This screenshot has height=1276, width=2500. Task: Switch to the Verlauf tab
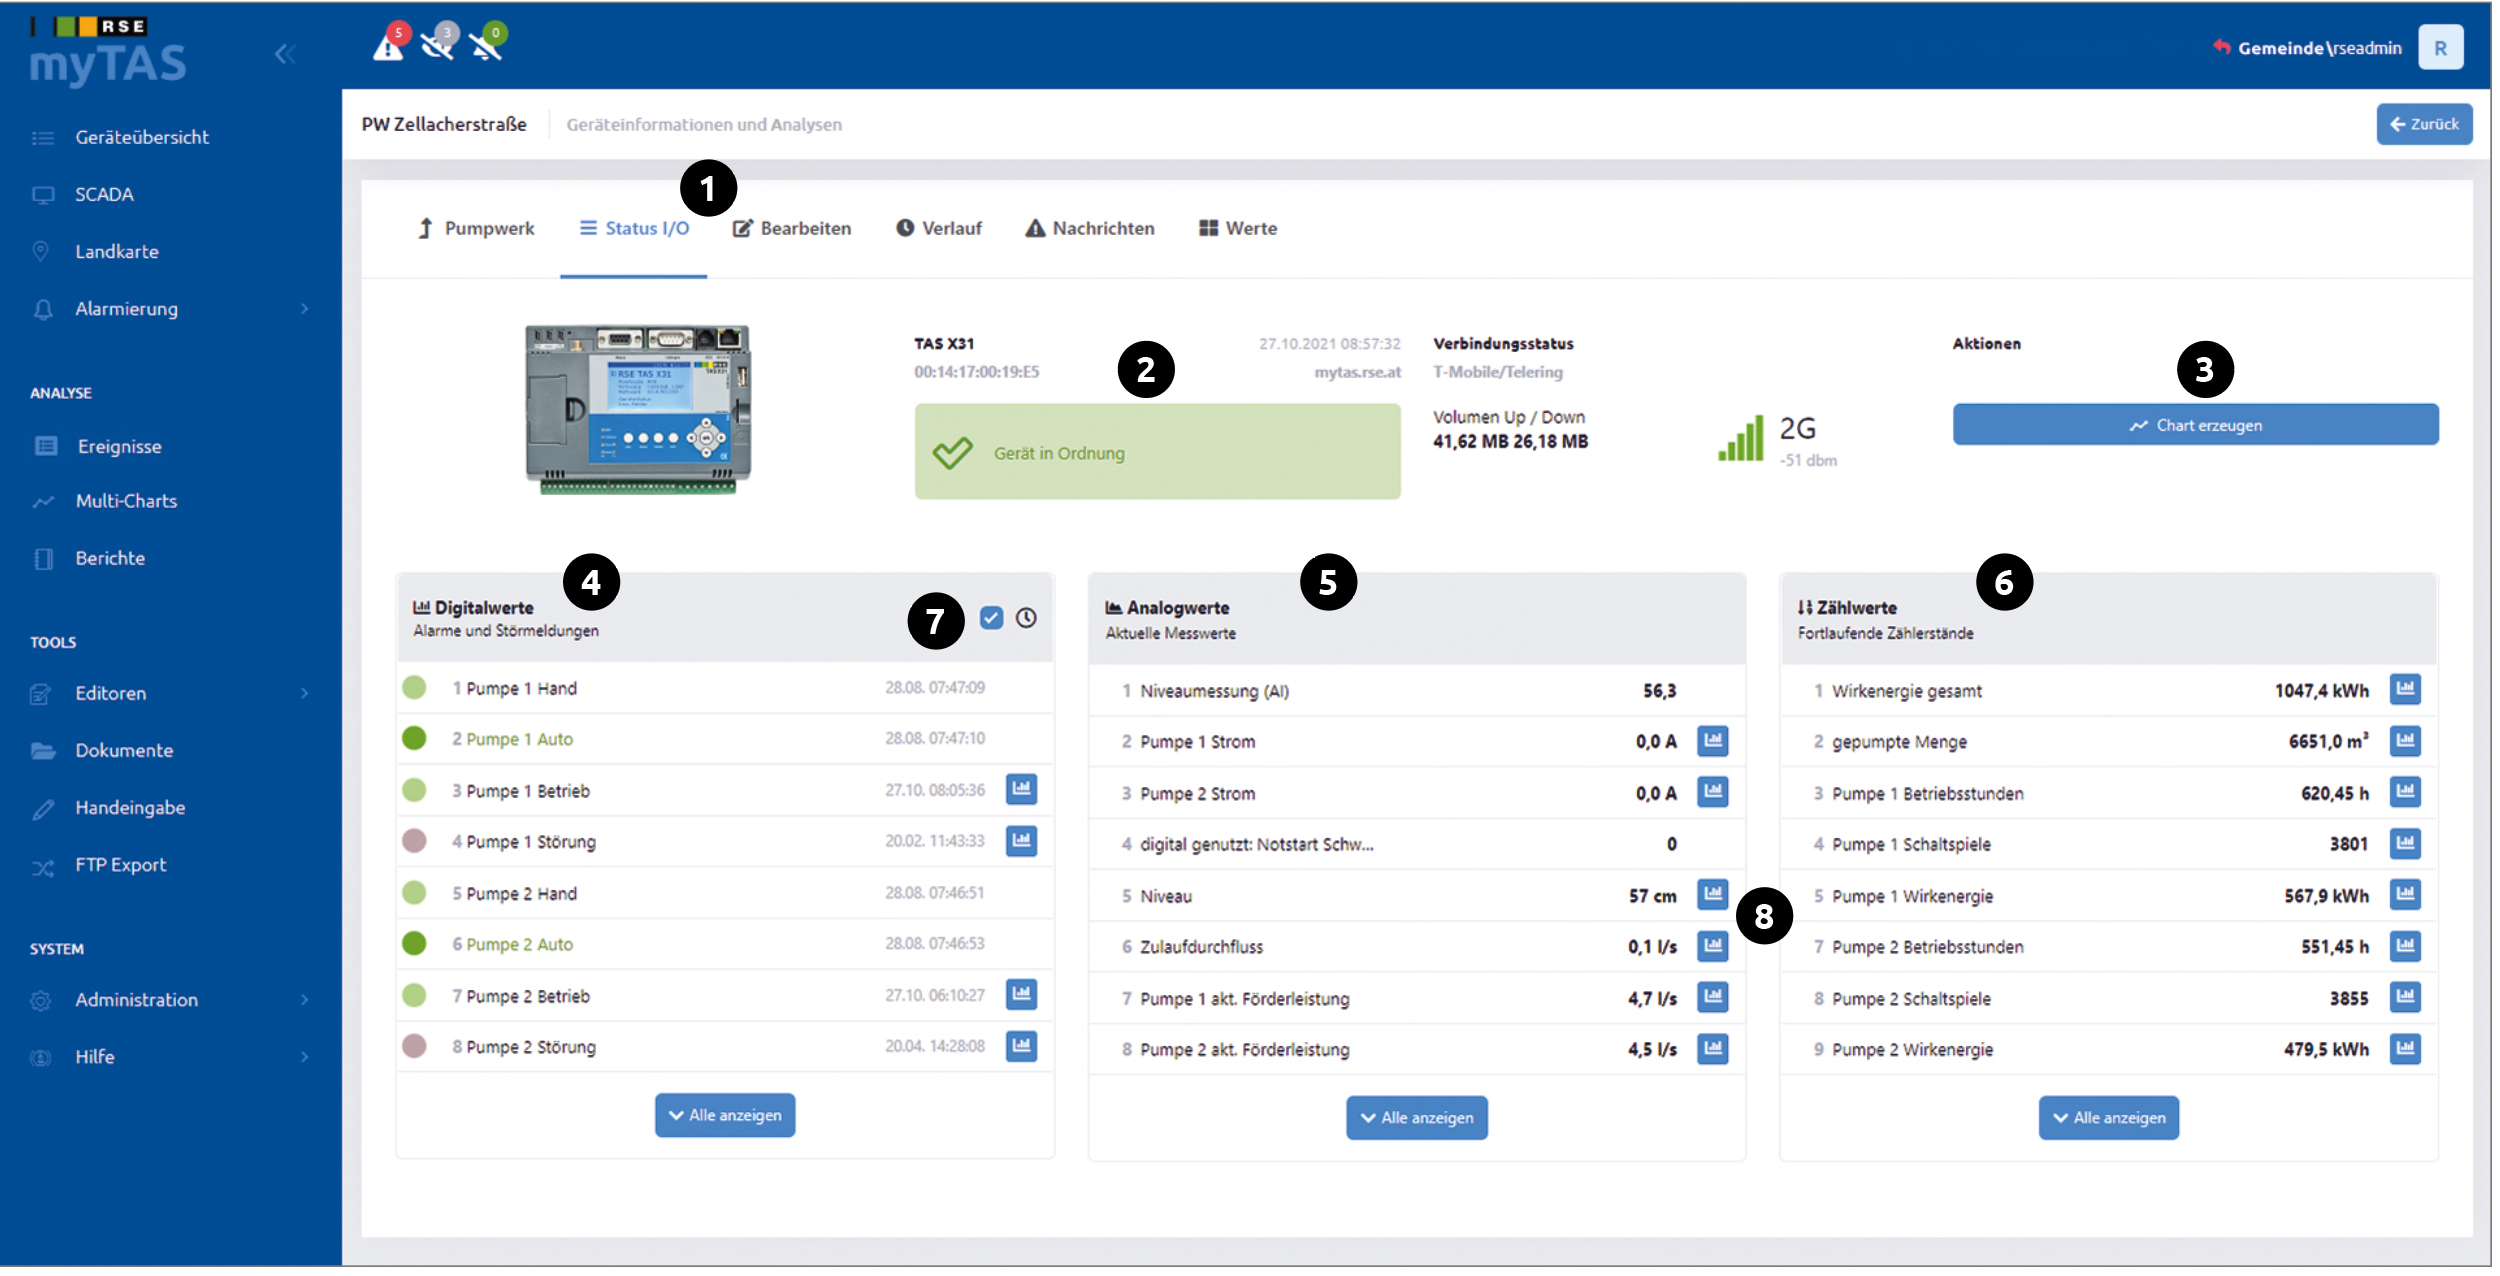939,229
